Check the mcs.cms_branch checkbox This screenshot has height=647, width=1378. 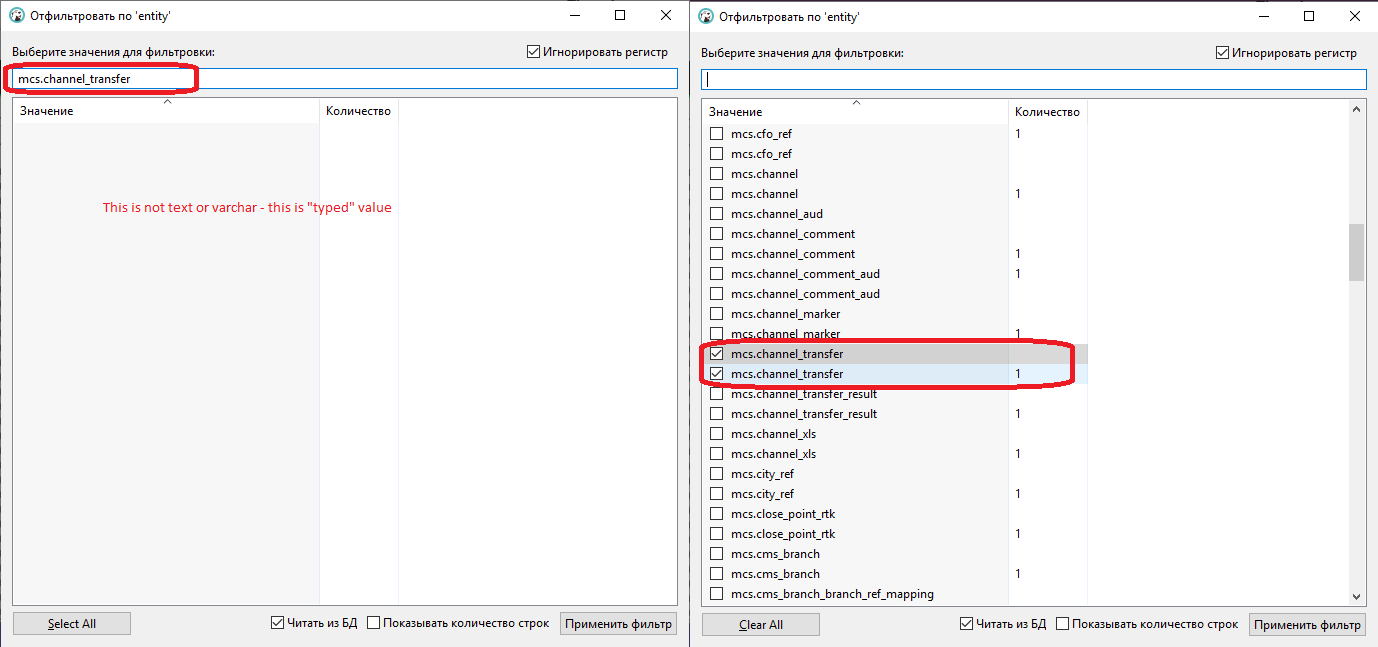(x=717, y=553)
